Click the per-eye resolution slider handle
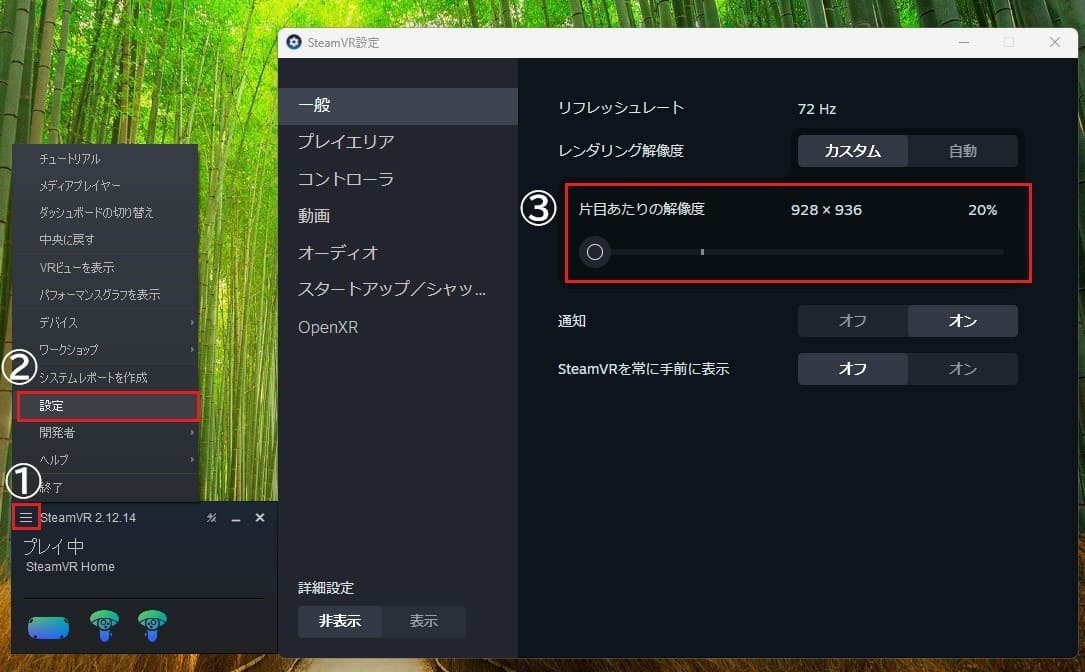The image size is (1085, 672). [594, 252]
